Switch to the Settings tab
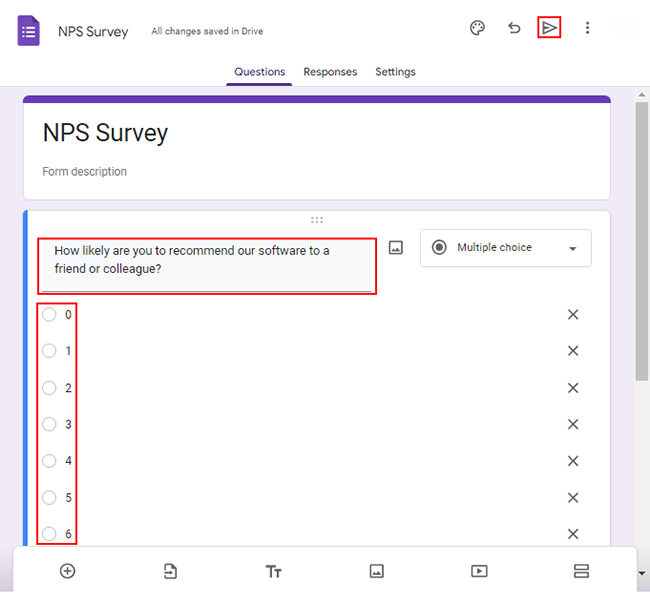The width and height of the screenshot is (650, 605). tap(395, 72)
